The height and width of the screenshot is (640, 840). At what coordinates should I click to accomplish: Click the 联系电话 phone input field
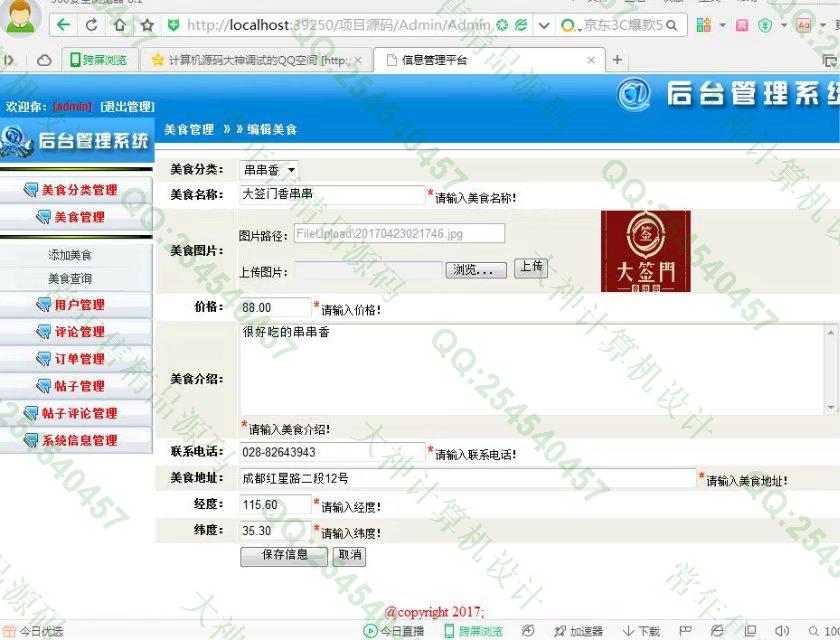(333, 452)
